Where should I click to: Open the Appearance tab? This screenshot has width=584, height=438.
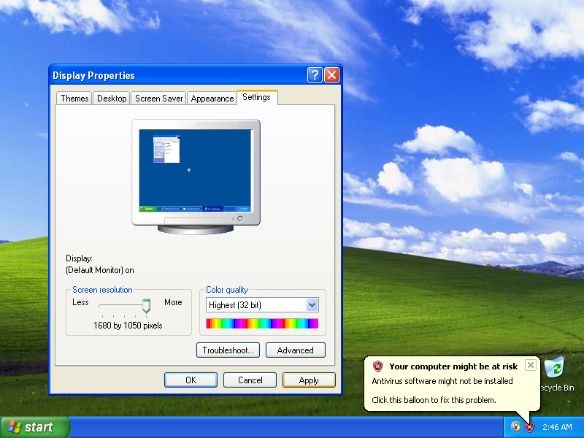coord(212,98)
